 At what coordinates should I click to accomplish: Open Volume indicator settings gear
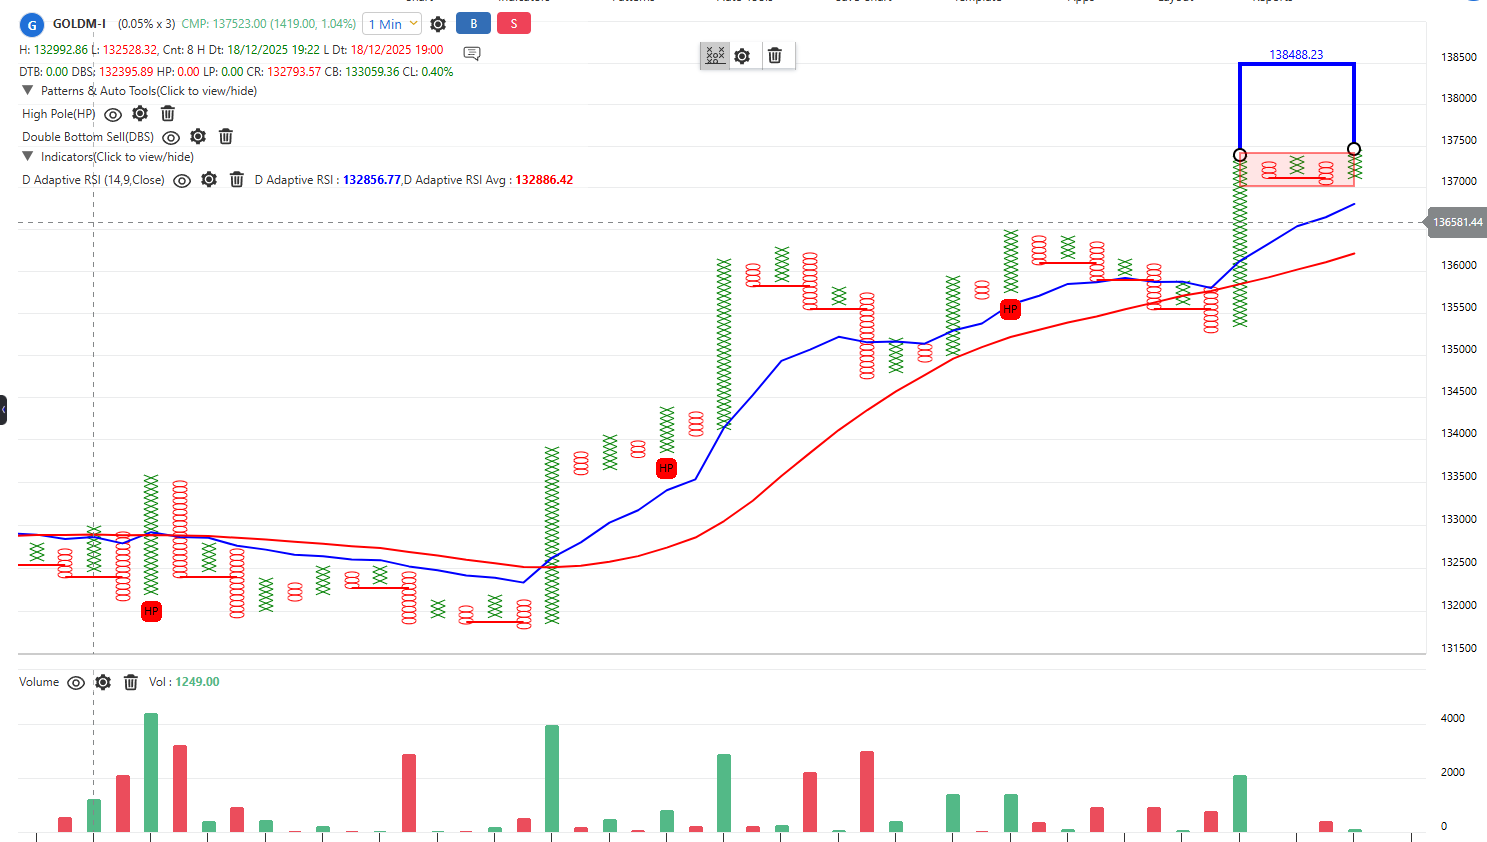coord(103,682)
